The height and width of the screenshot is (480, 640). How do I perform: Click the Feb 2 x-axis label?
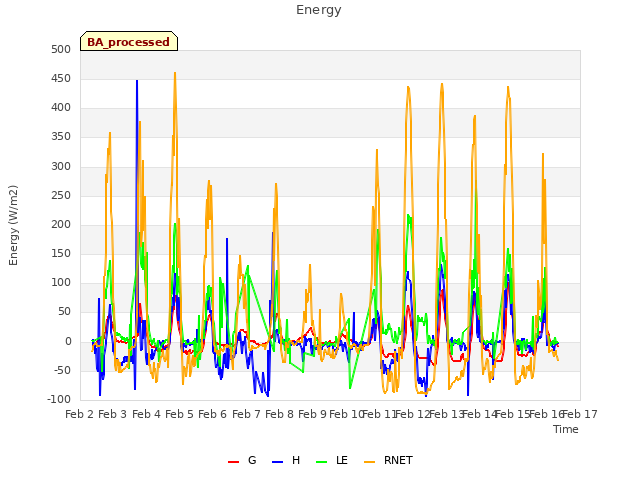coord(80,414)
